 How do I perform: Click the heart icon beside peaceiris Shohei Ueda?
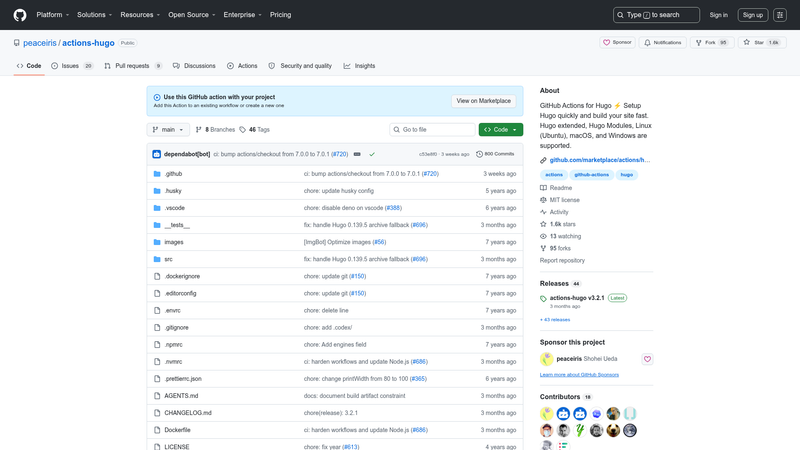pyautogui.click(x=647, y=359)
